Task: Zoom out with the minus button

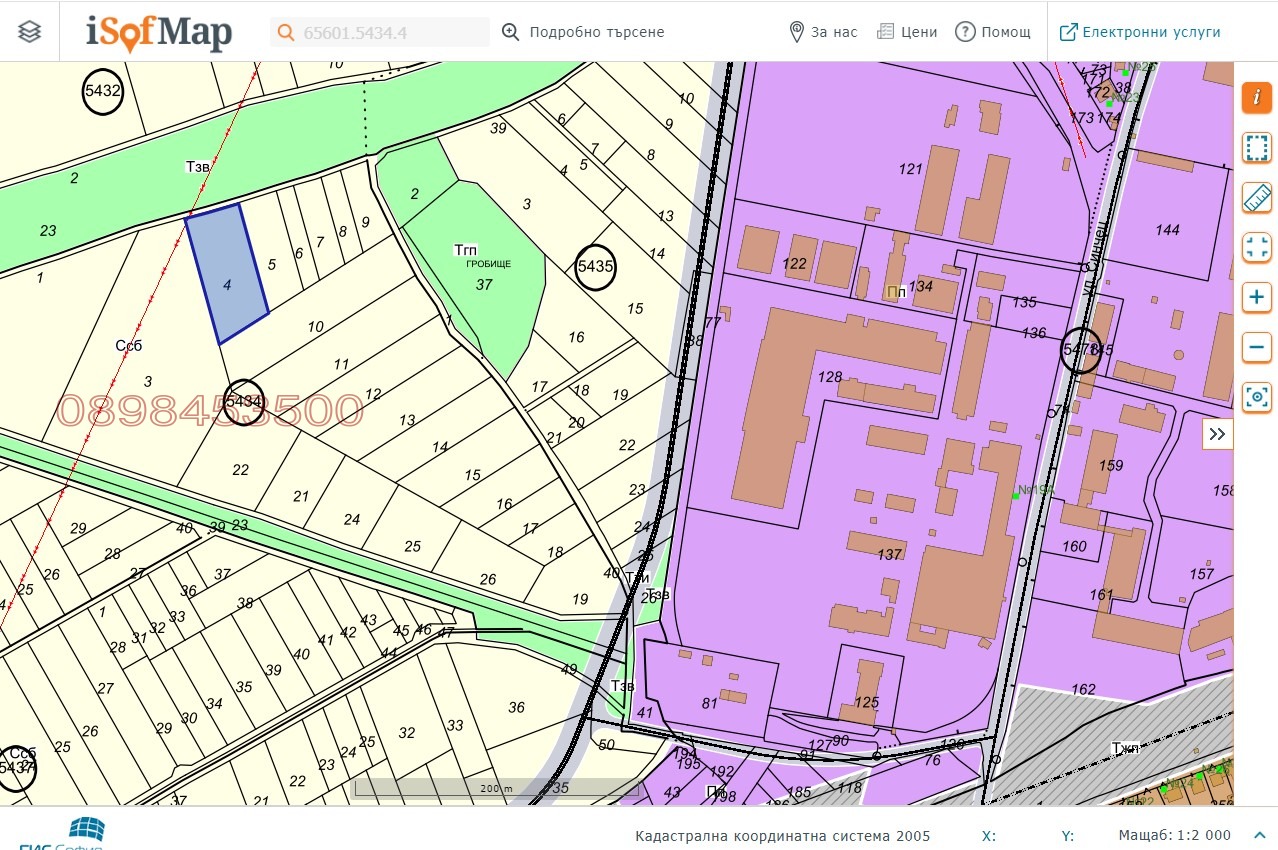Action: point(1256,348)
